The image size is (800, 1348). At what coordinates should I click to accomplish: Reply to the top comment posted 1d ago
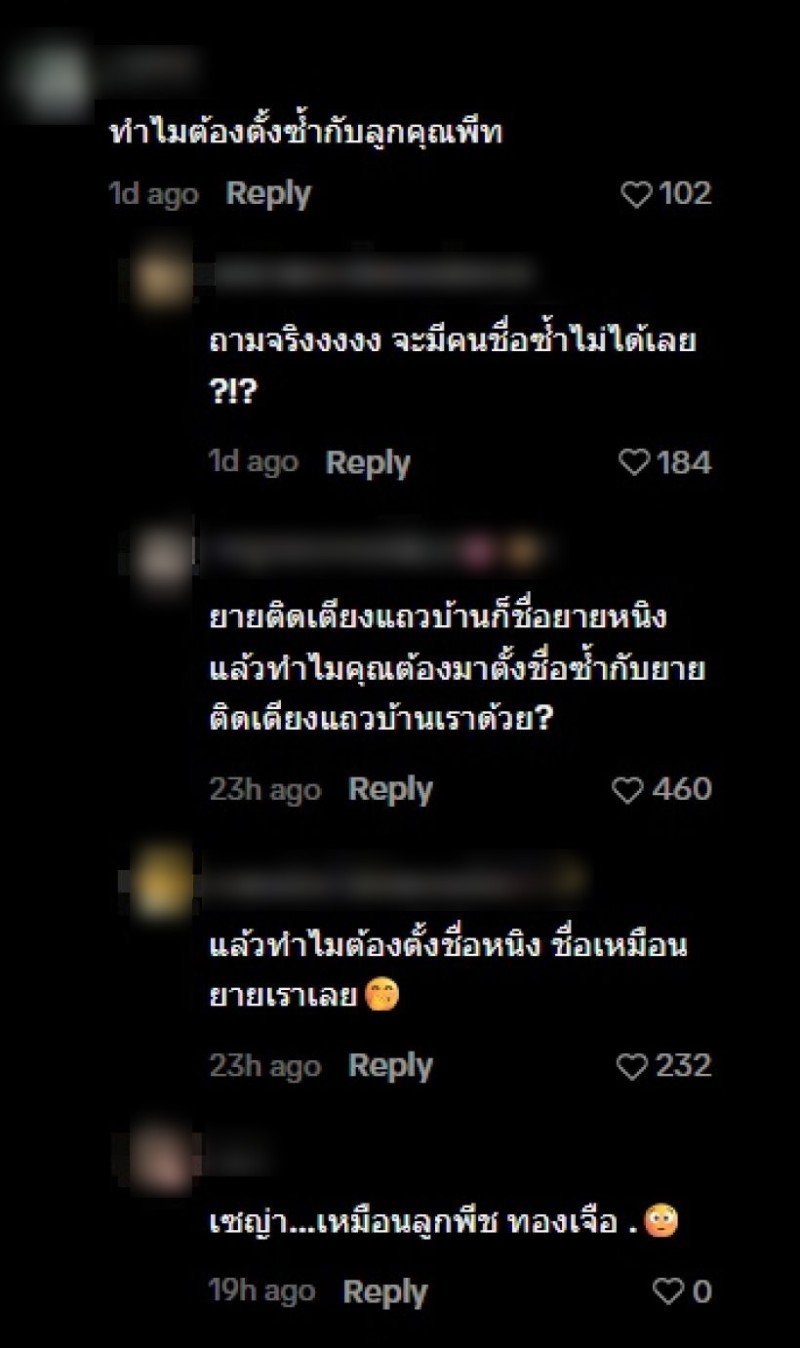point(268,194)
